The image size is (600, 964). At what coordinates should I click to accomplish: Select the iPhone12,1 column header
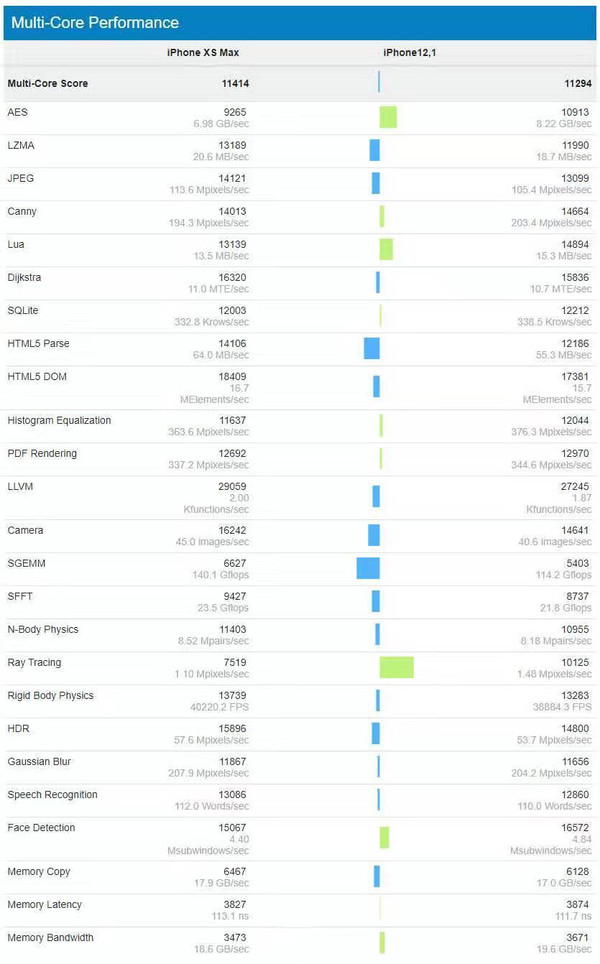[x=409, y=52]
